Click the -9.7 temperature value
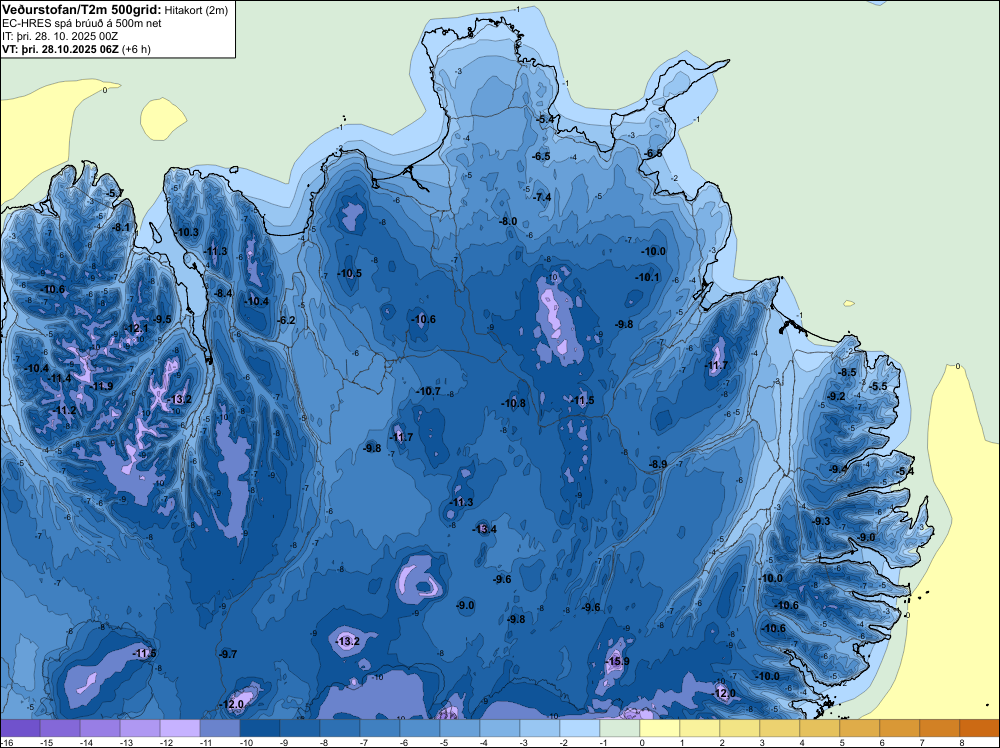The height and width of the screenshot is (748, 1000). 228,654
